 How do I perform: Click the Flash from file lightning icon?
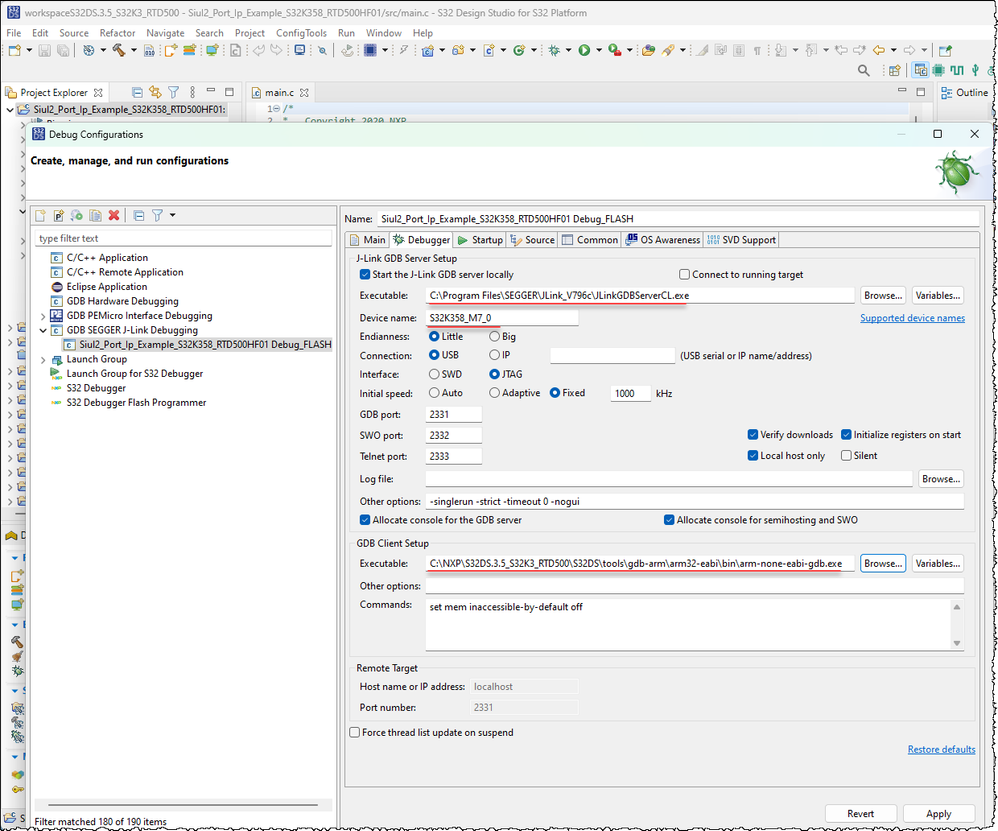click(x=404, y=50)
